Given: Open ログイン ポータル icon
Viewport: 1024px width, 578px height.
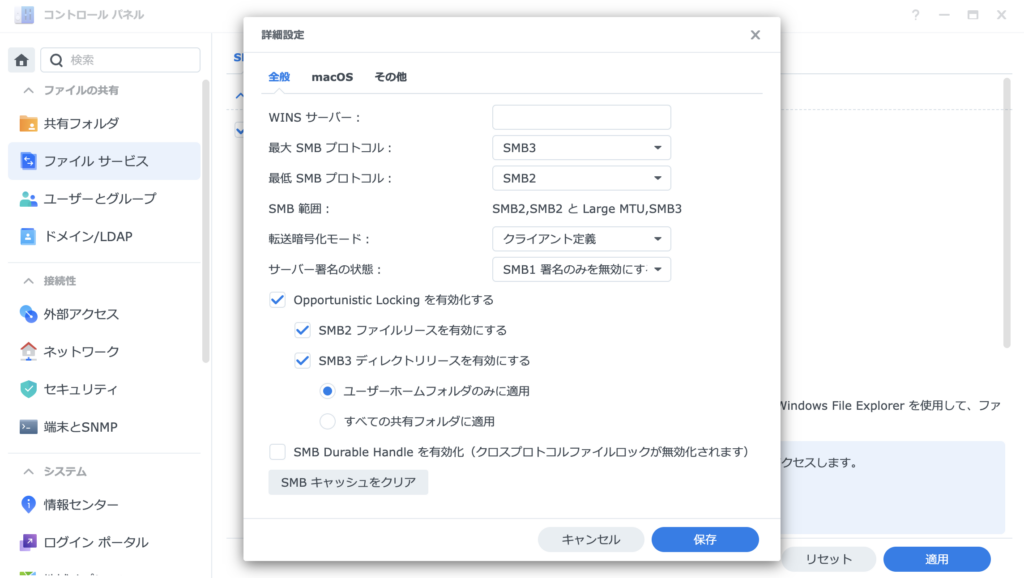Looking at the screenshot, I should tap(28, 542).
